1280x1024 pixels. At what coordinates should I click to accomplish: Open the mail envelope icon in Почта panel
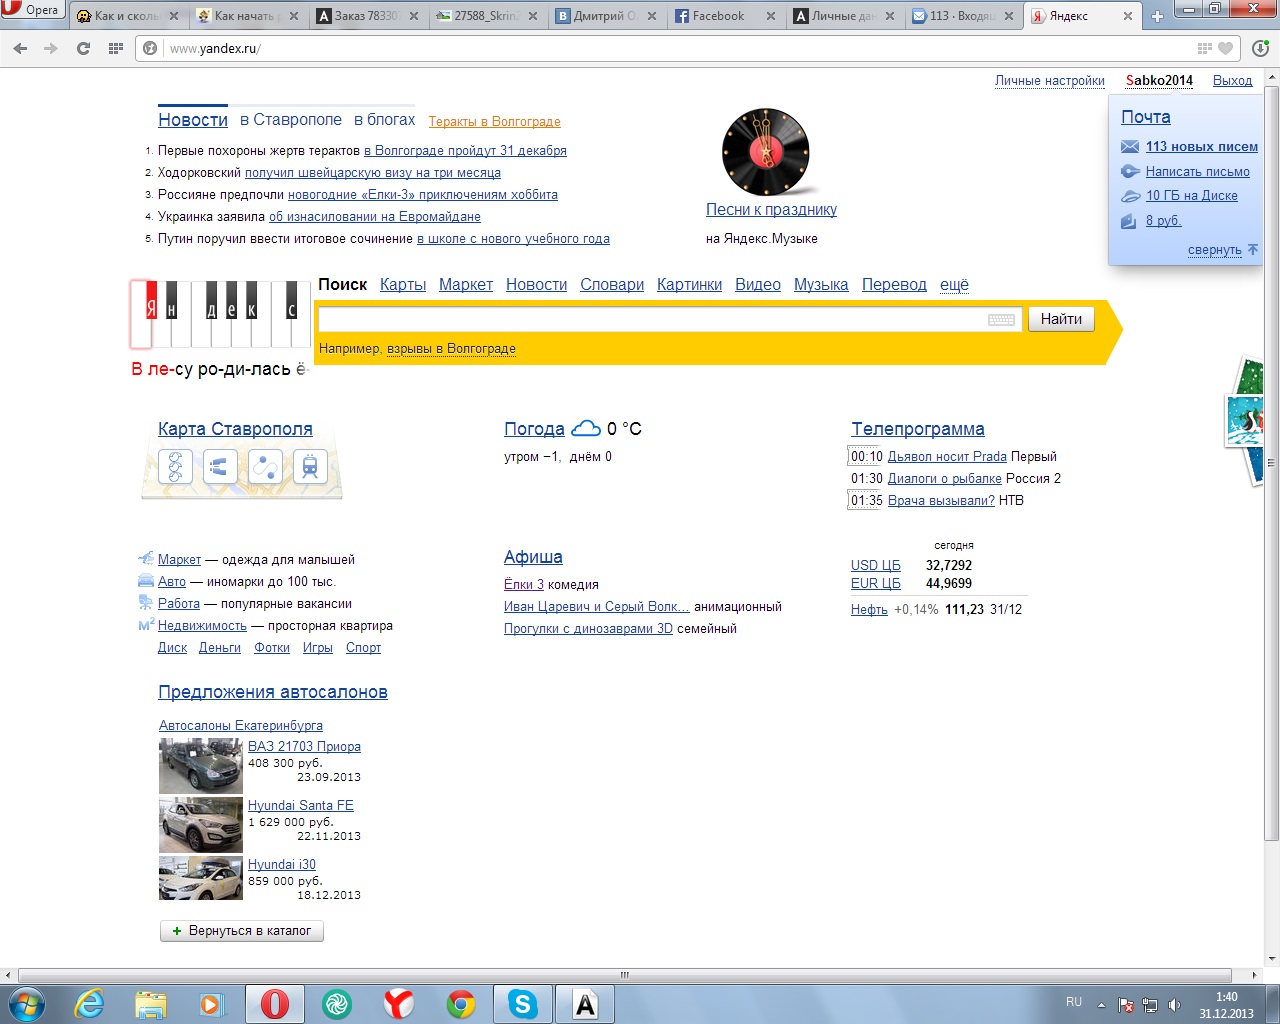(1130, 147)
